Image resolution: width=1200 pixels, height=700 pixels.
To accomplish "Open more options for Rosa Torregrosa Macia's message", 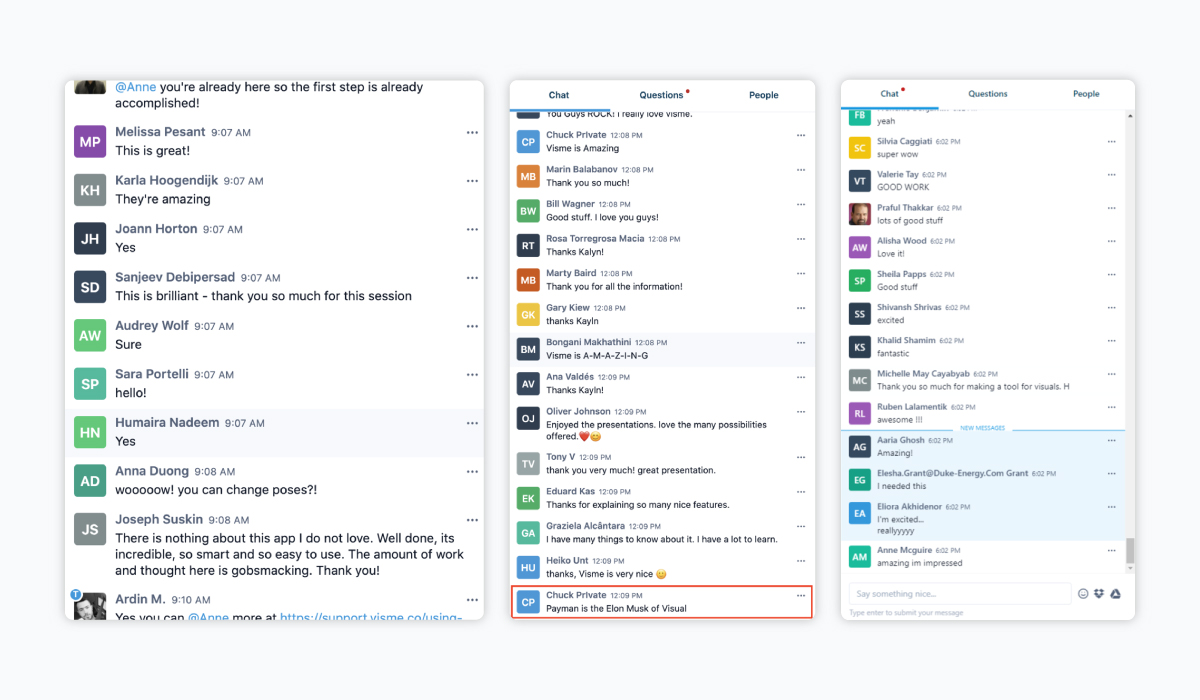I will coord(800,239).
